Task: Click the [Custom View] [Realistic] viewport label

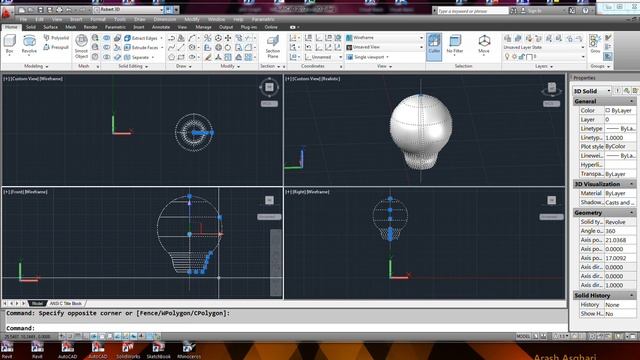Action: (313, 79)
